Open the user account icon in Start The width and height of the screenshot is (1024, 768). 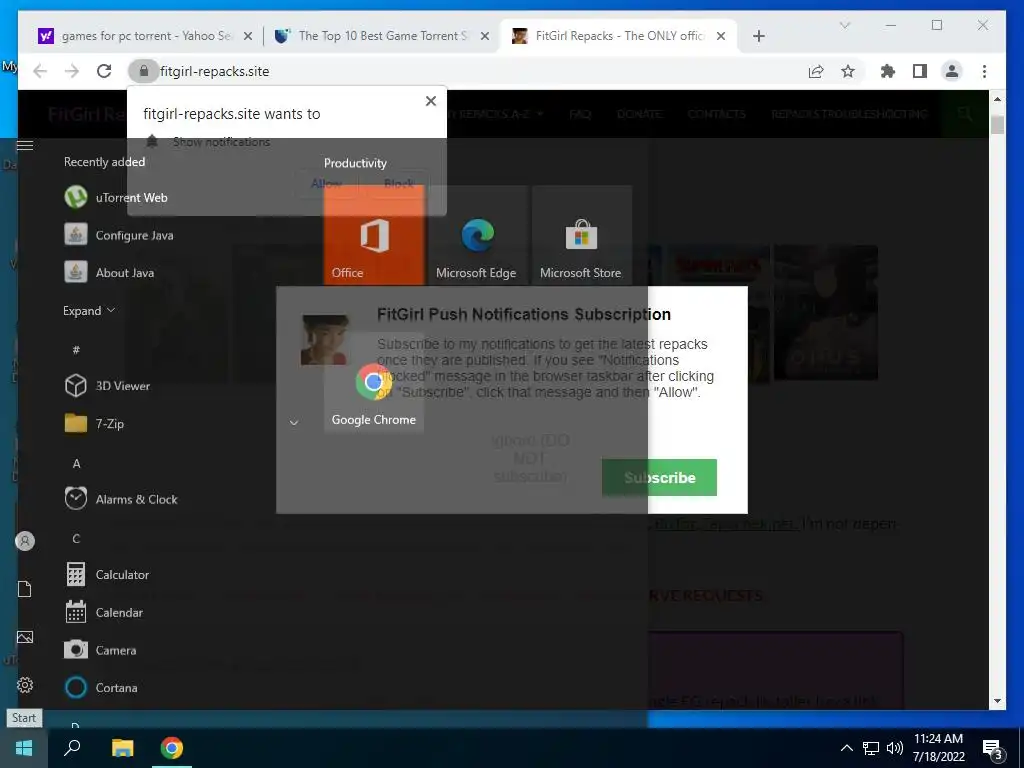pyautogui.click(x=25, y=541)
